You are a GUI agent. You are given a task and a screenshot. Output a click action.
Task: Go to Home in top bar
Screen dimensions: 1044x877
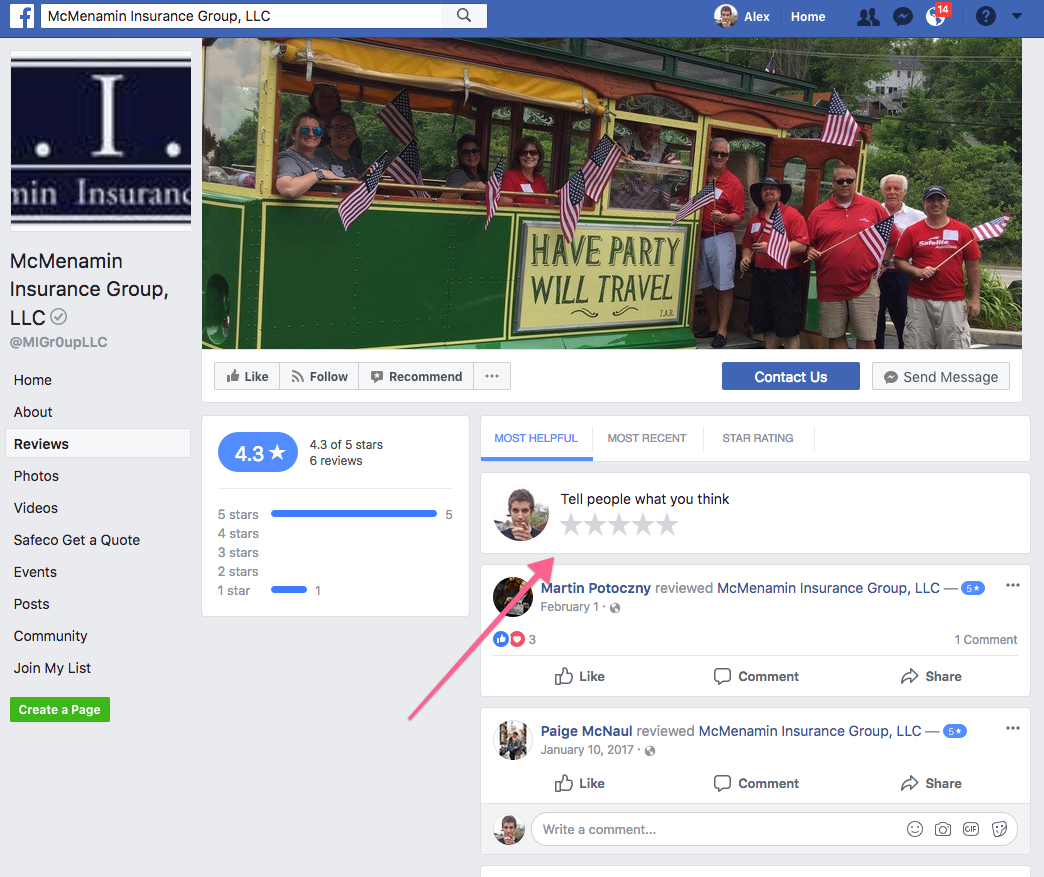808,17
